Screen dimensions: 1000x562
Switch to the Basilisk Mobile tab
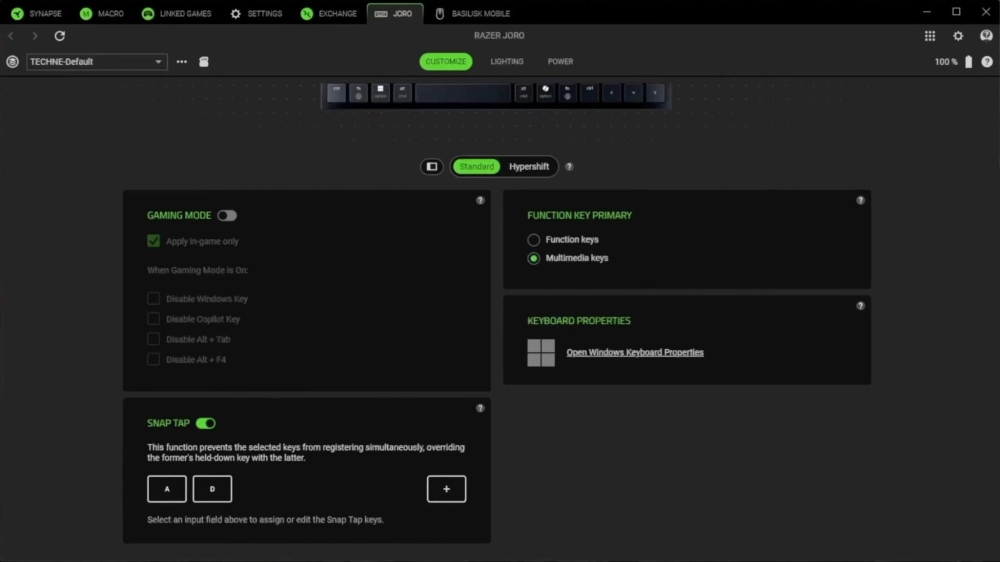coord(473,13)
